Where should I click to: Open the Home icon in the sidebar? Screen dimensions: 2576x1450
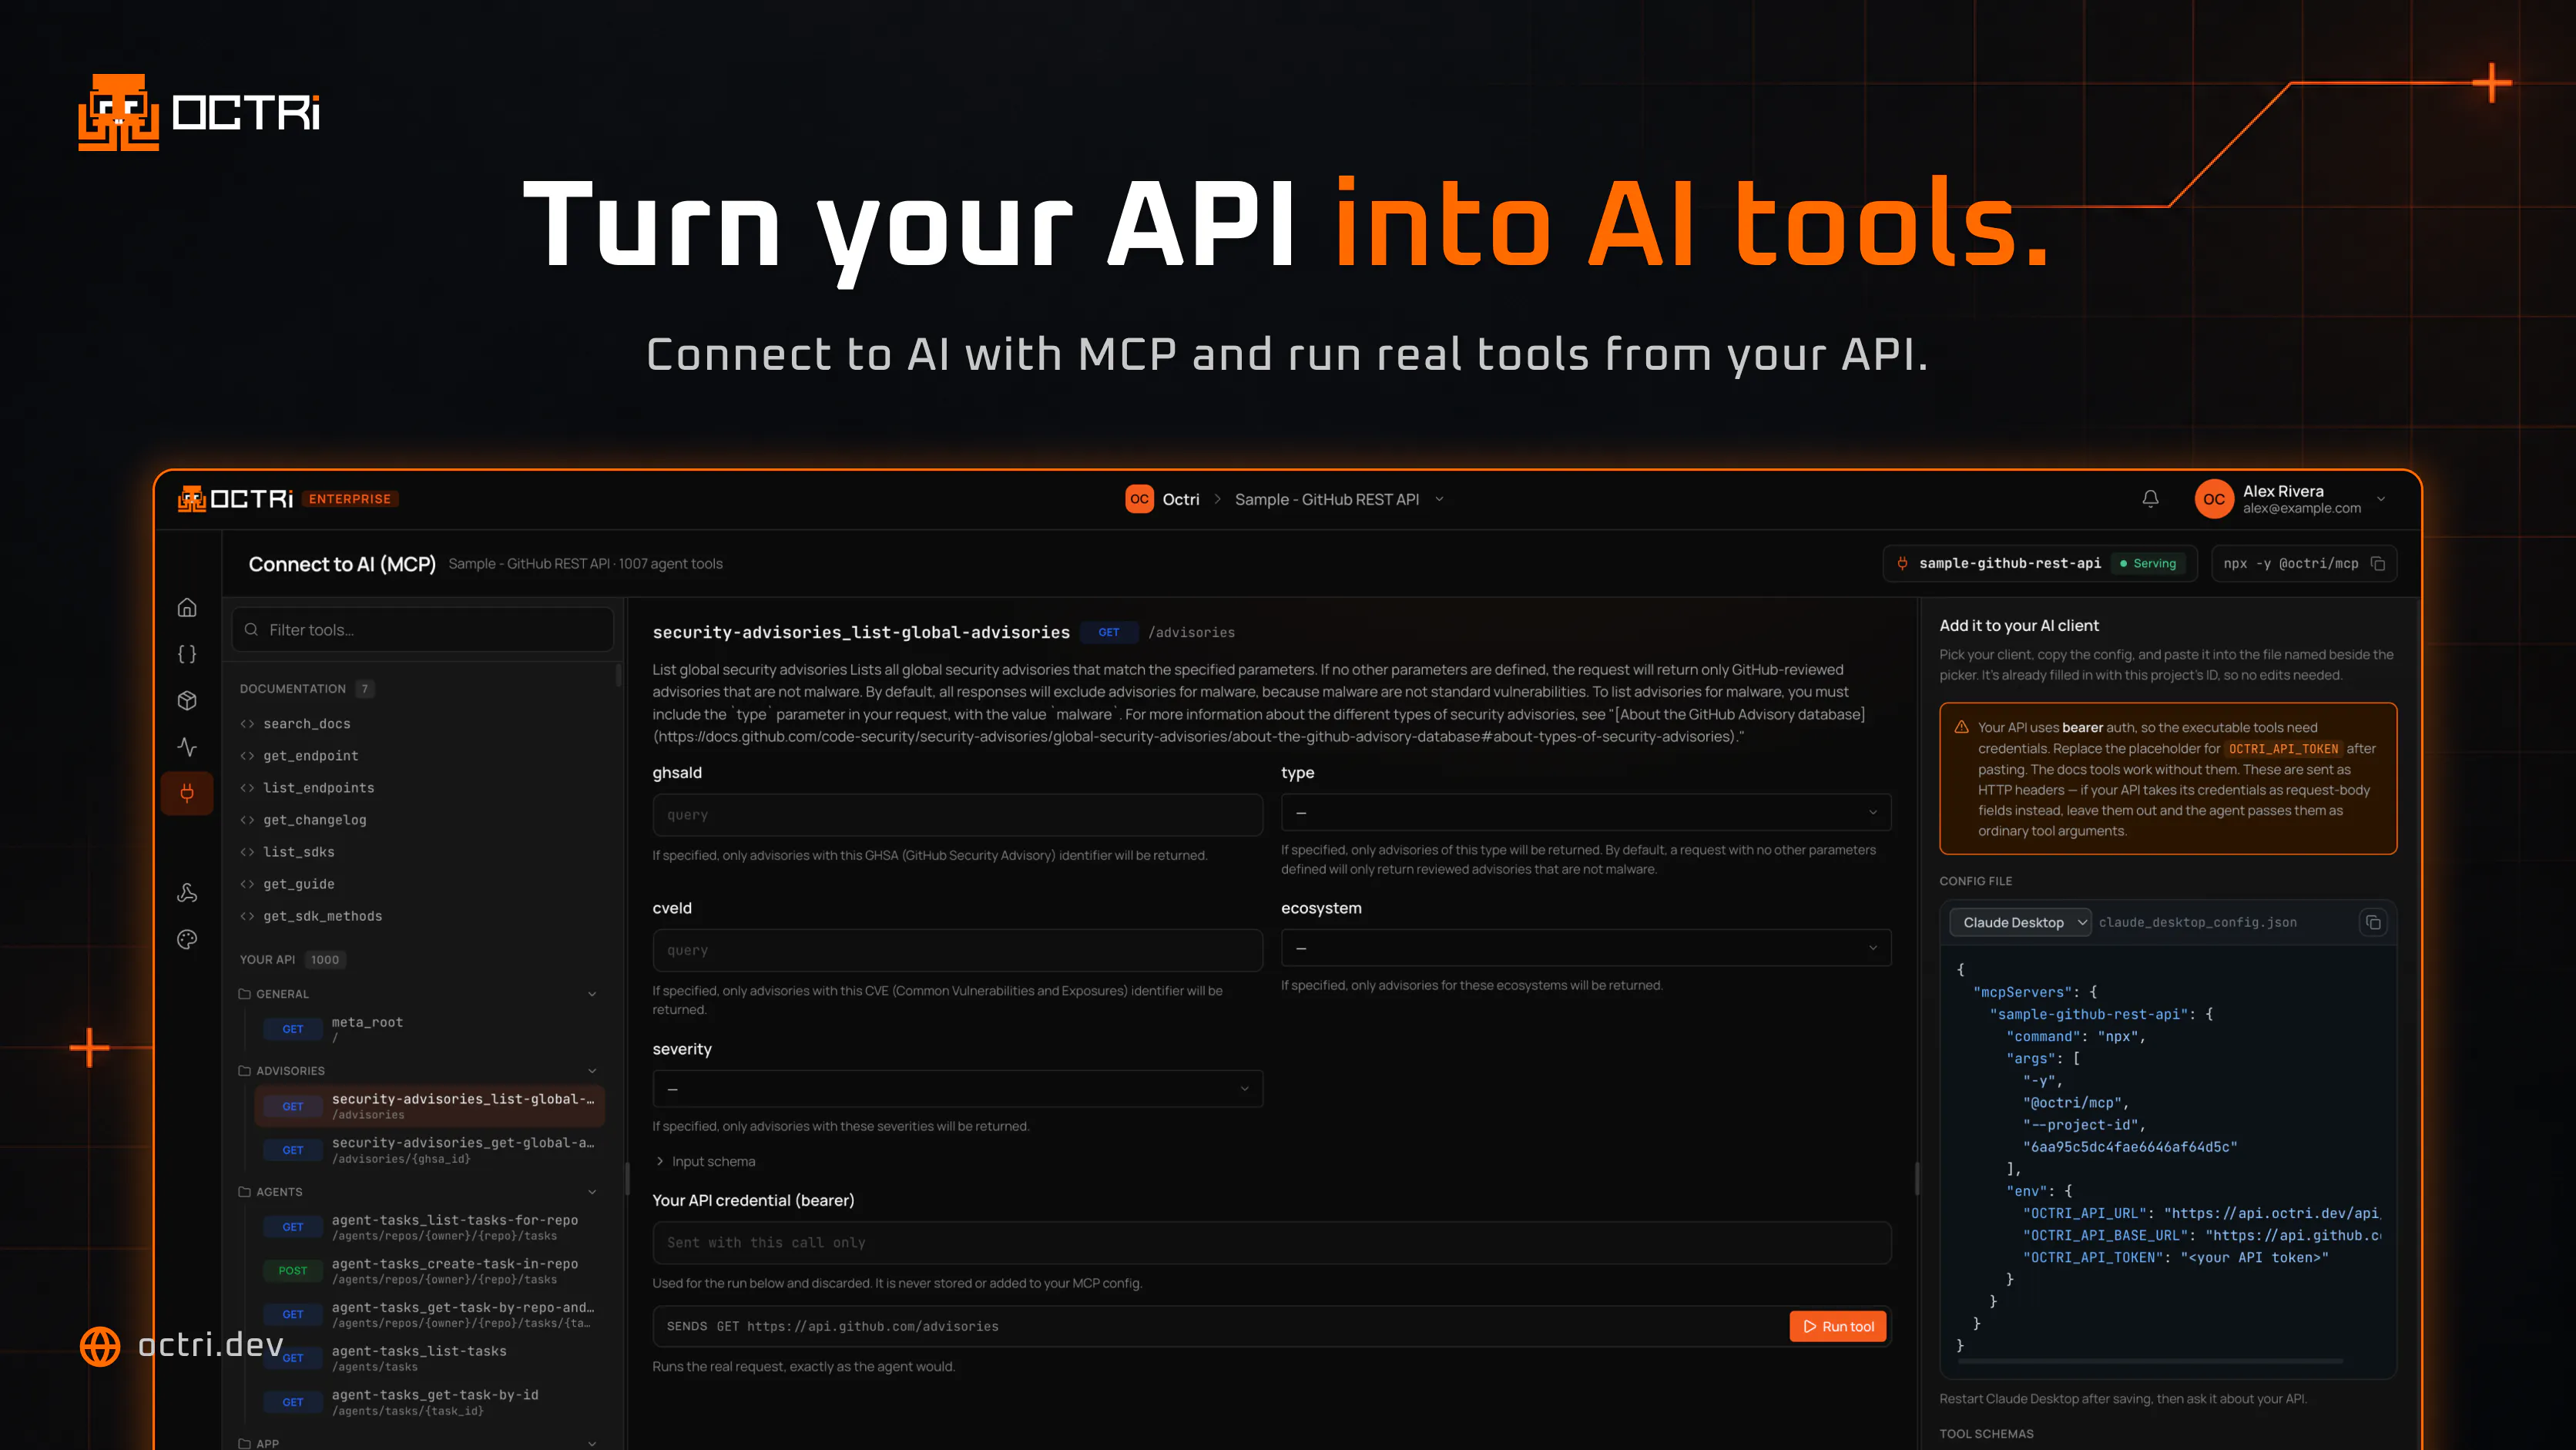point(187,607)
